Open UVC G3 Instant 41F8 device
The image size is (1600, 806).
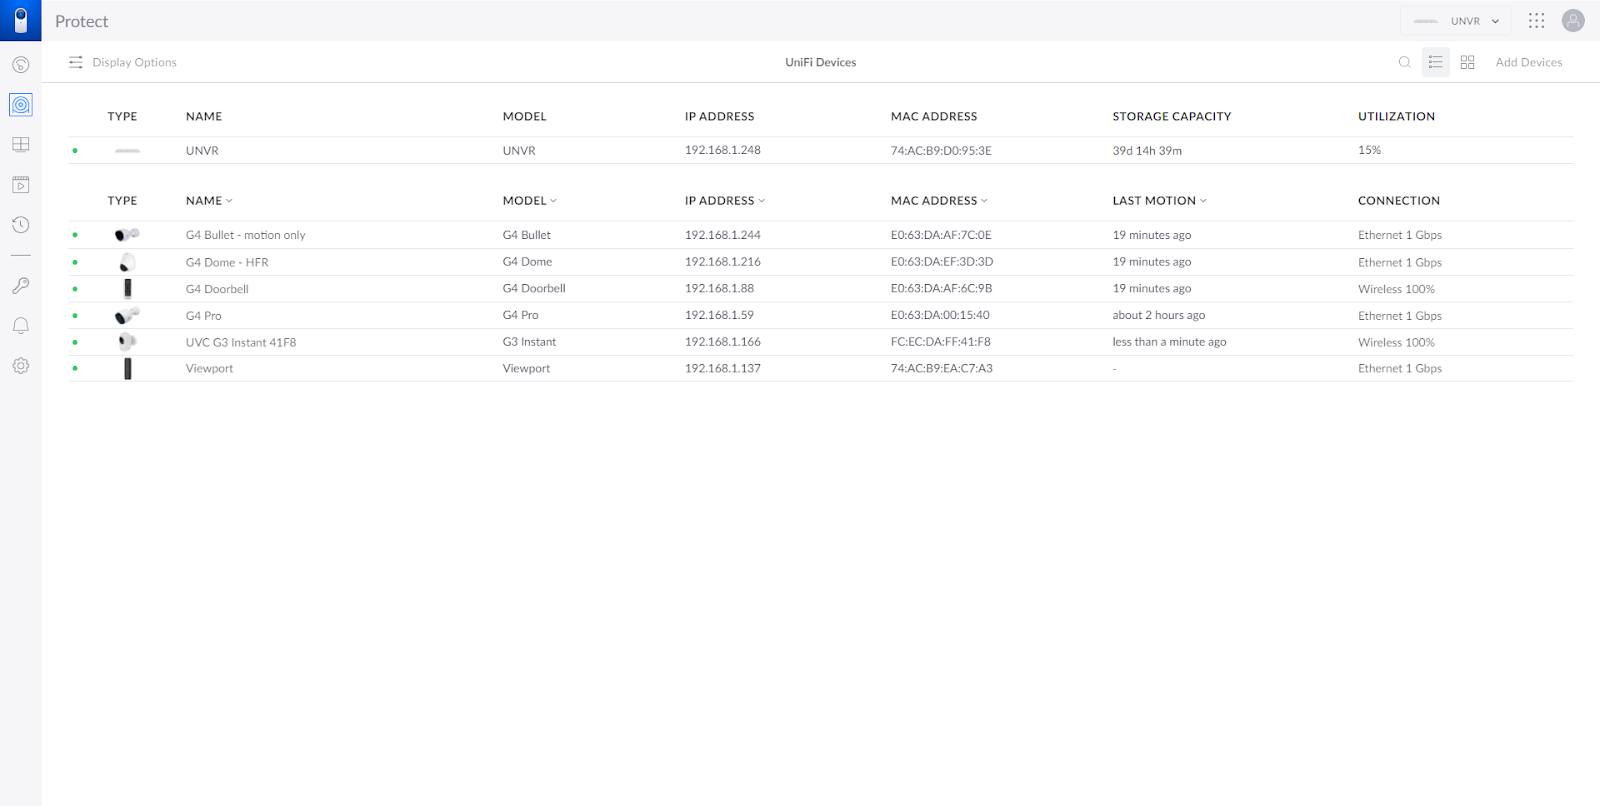click(241, 342)
